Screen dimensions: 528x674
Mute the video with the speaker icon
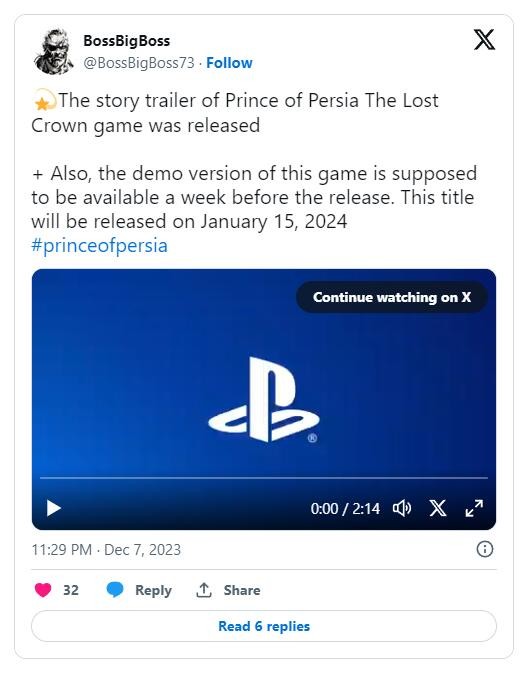[x=402, y=508]
